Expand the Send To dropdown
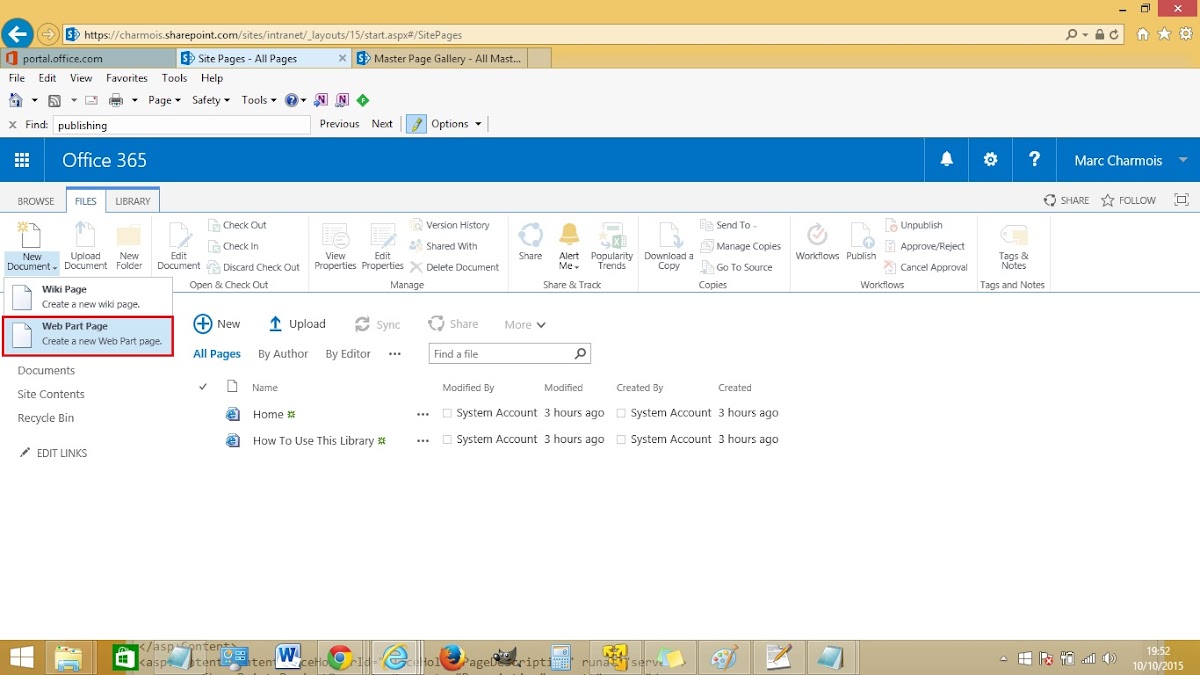Viewport: 1200px width, 675px height. pyautogui.click(x=728, y=225)
